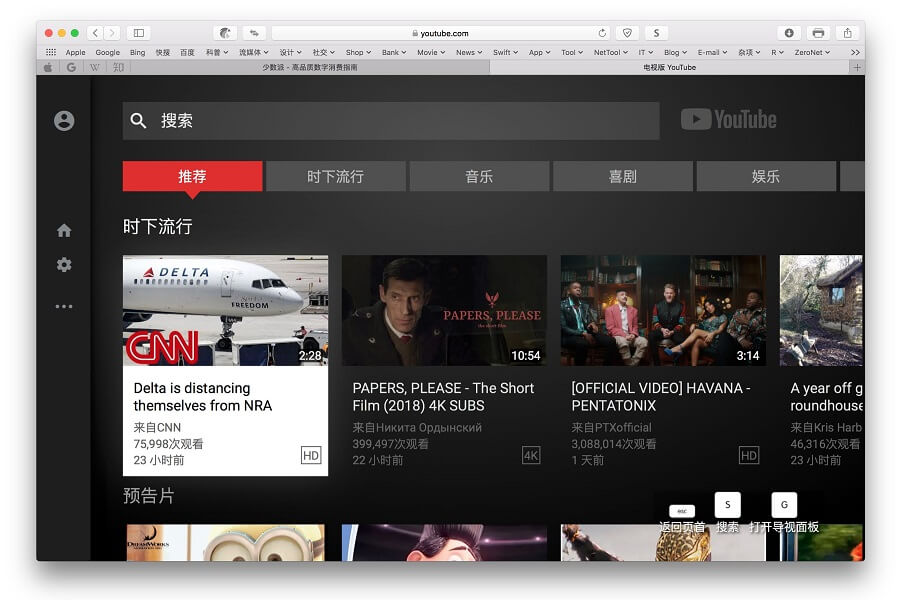Expand the 设计 bookmarks folder
Screen dimensions: 900x600
(x=290, y=52)
